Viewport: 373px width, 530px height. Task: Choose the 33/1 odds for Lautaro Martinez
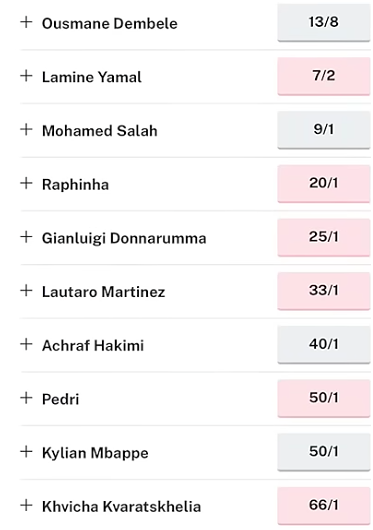click(324, 291)
